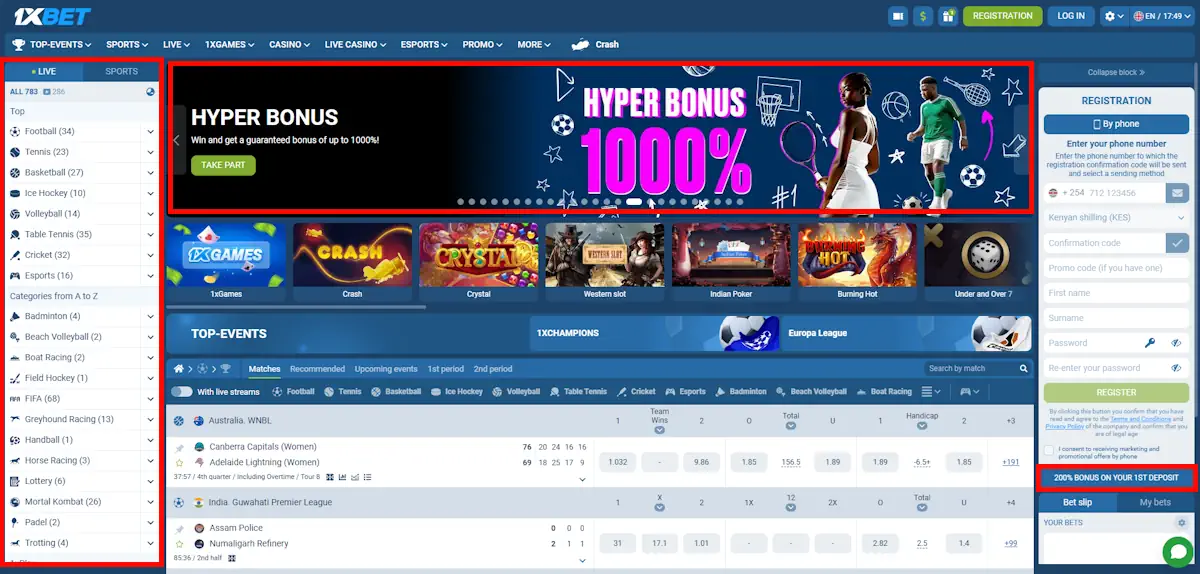Click the green REGISTRATION button
The width and height of the screenshot is (1200, 574).
[1002, 16]
